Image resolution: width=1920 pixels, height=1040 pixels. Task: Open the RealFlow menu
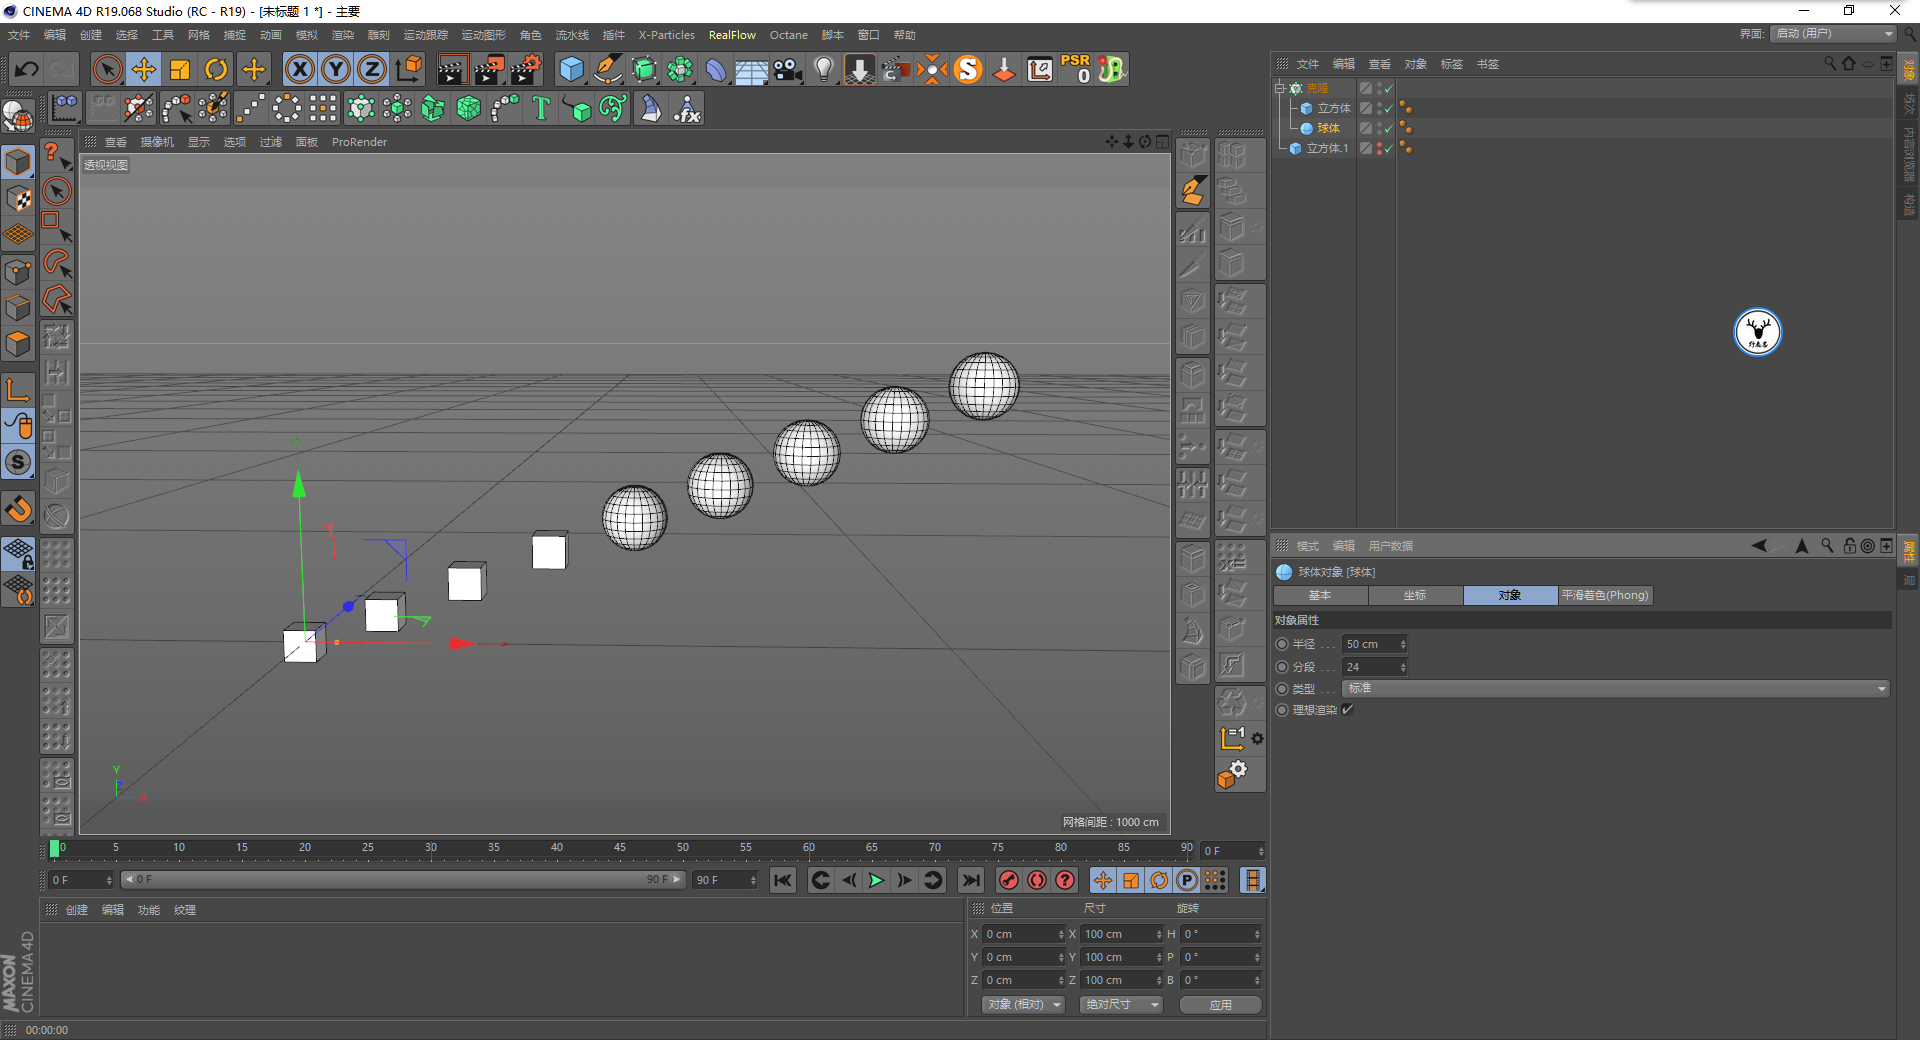(732, 35)
